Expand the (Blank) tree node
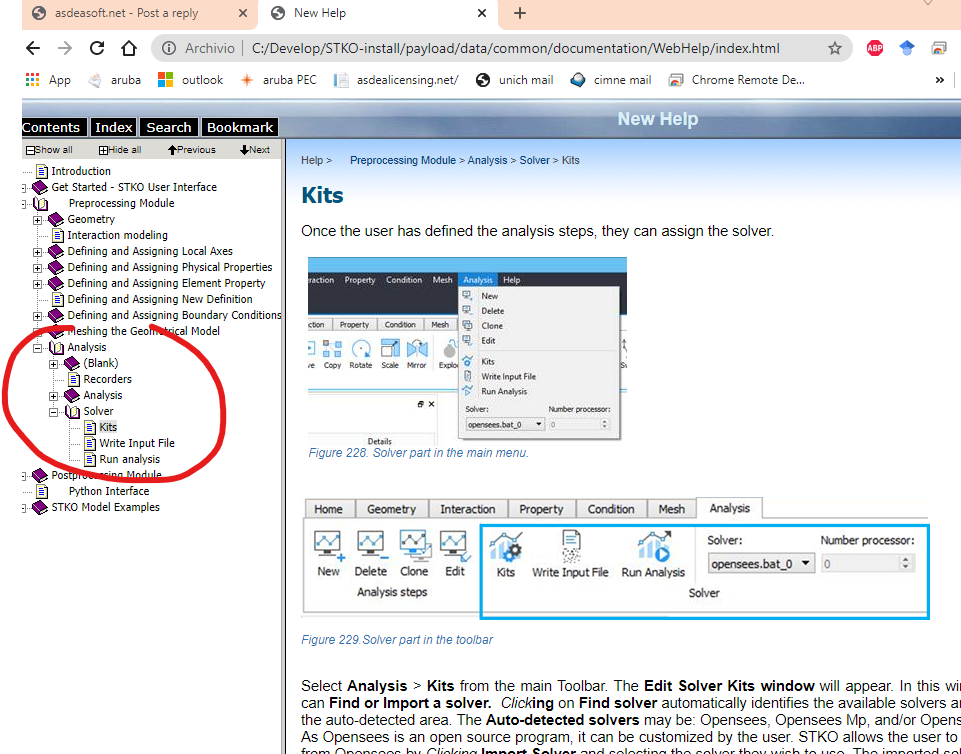The height and width of the screenshot is (754, 961). [x=54, y=364]
